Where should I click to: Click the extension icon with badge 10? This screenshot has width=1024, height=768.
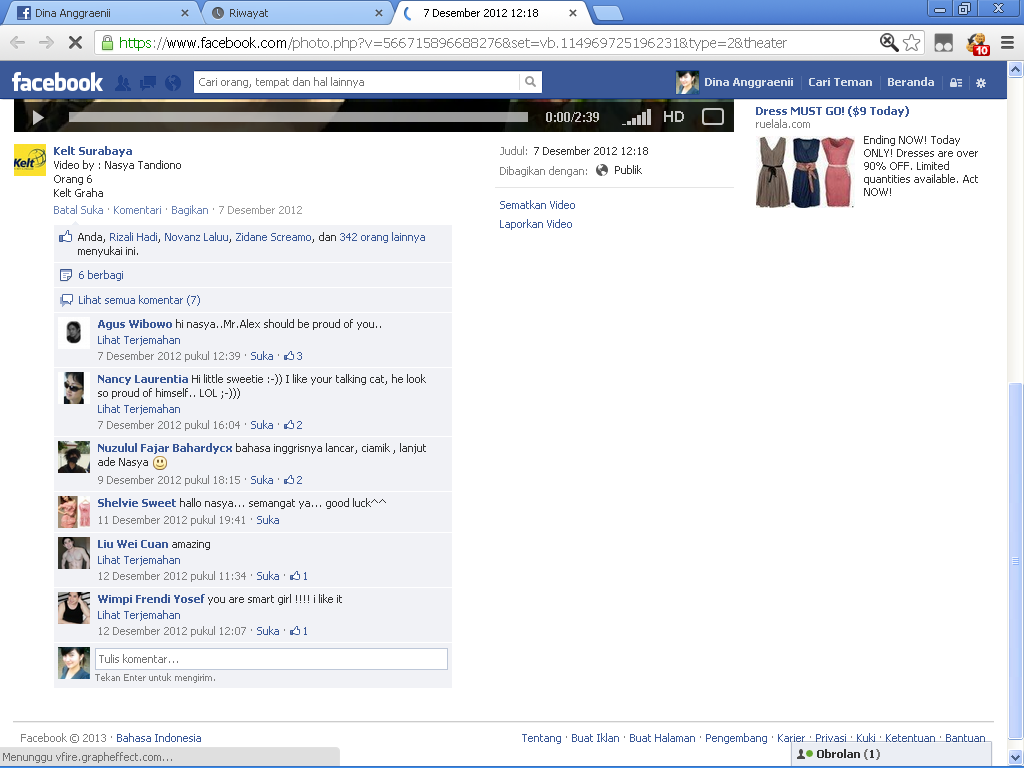point(977,44)
